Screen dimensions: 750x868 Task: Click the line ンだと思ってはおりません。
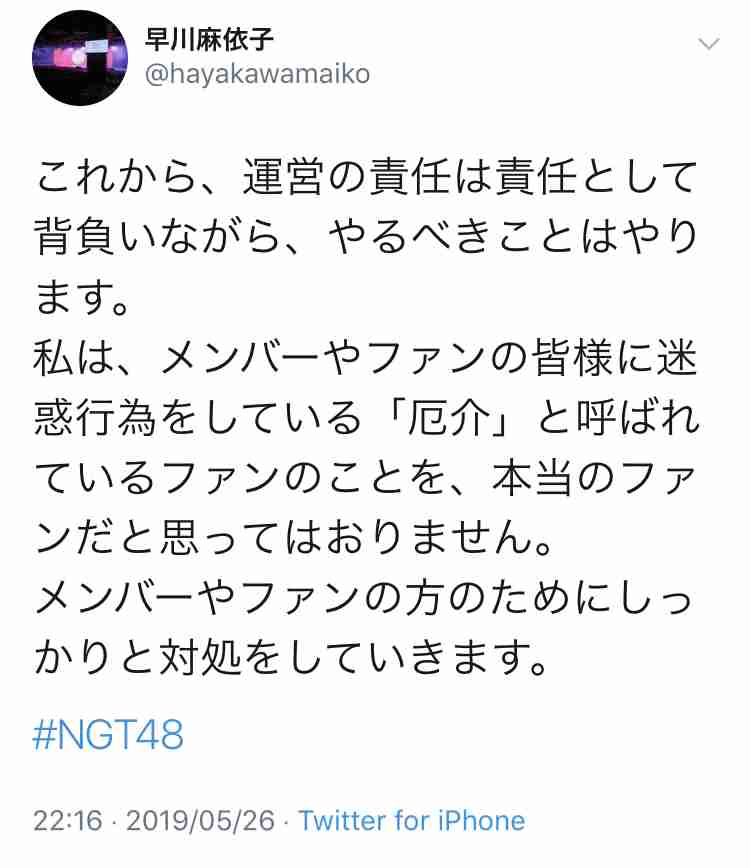[294, 539]
